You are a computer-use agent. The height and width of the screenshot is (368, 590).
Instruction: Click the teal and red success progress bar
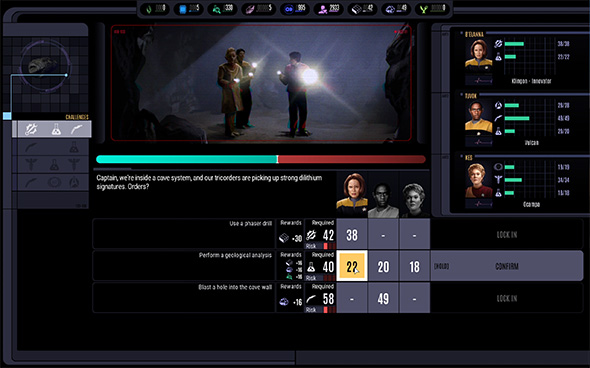click(x=261, y=159)
